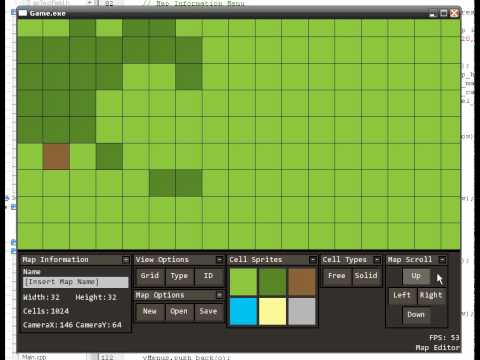Image resolution: width=480 pixels, height=360 pixels.
Task: Collapse the Map Information panel
Action: pos(126,260)
